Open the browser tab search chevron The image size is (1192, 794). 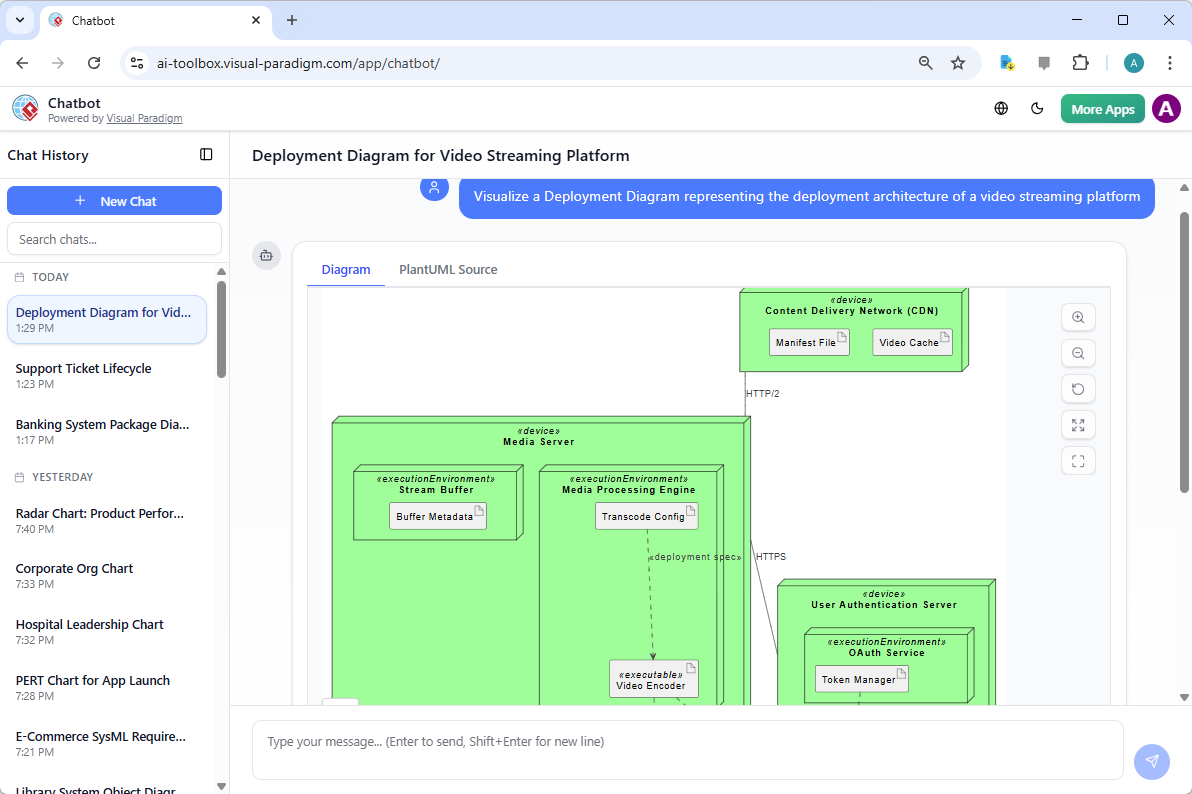pyautogui.click(x=19, y=20)
